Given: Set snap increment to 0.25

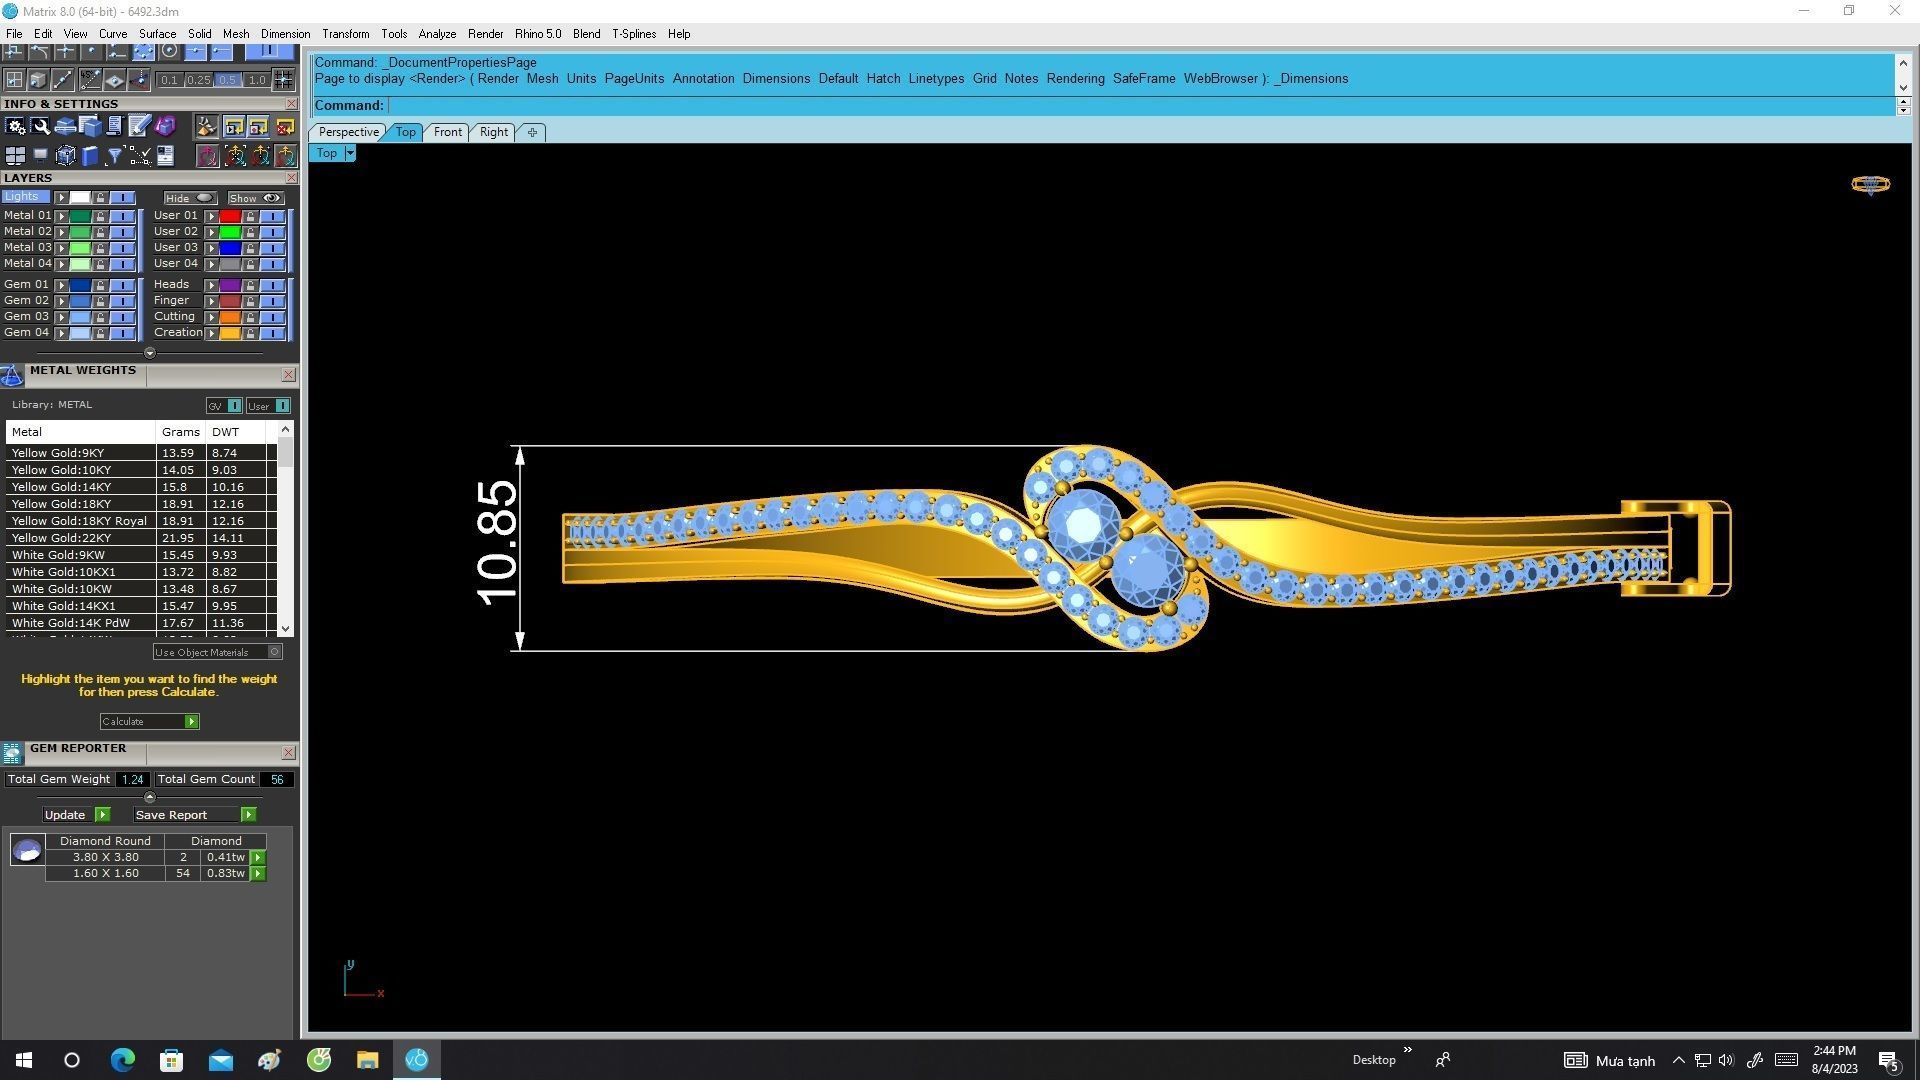Looking at the screenshot, I should pyautogui.click(x=198, y=80).
